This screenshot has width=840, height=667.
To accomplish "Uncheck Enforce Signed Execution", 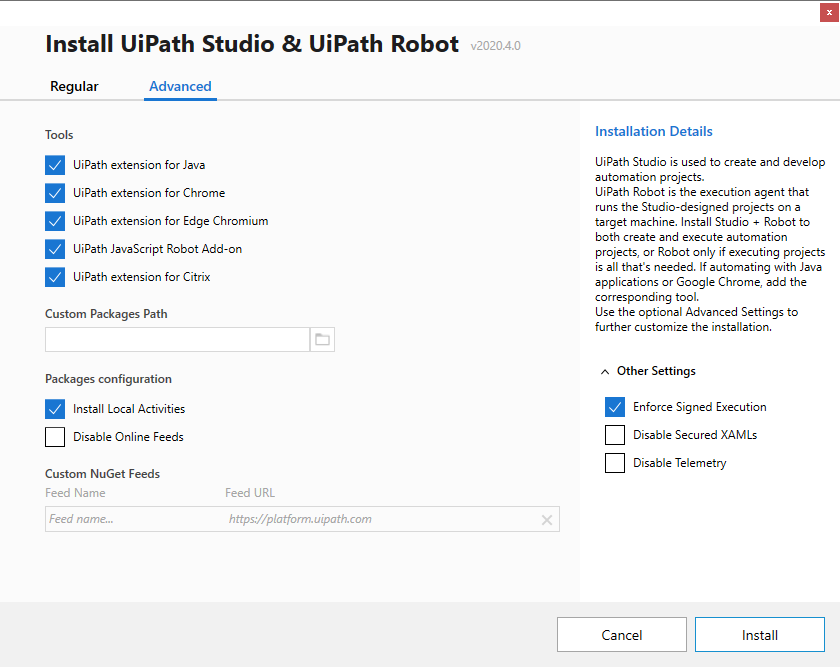I will (615, 407).
